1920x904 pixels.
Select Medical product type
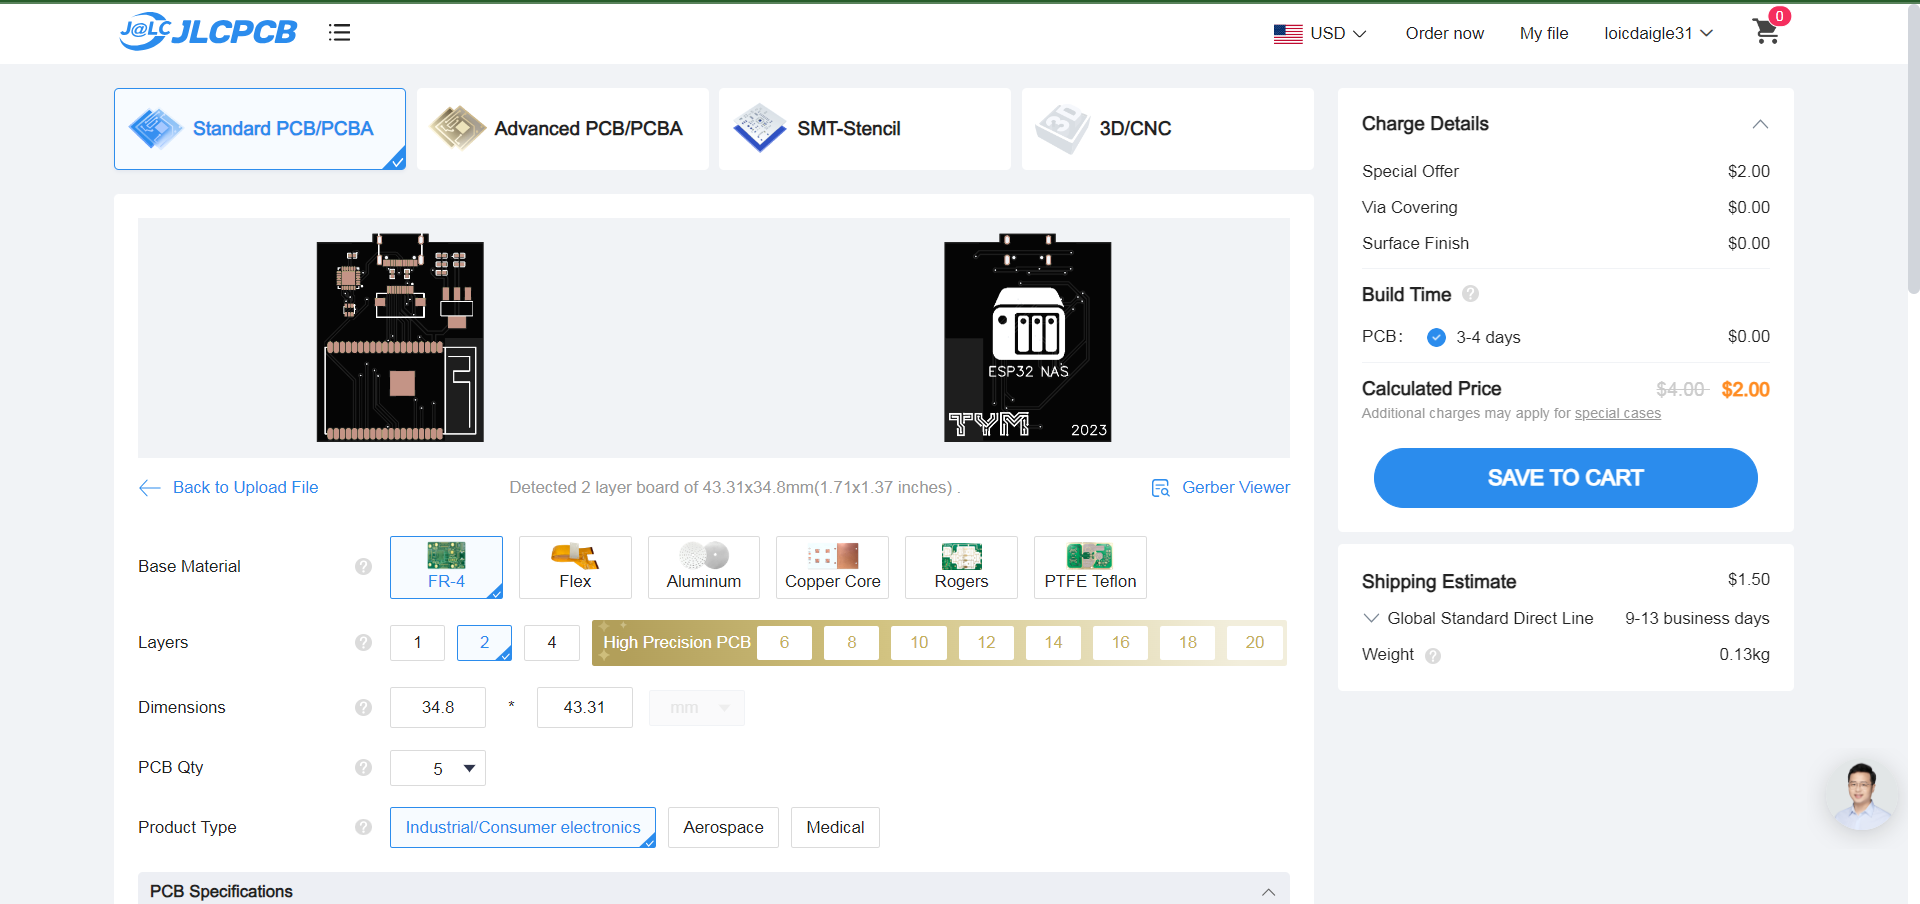click(x=835, y=827)
